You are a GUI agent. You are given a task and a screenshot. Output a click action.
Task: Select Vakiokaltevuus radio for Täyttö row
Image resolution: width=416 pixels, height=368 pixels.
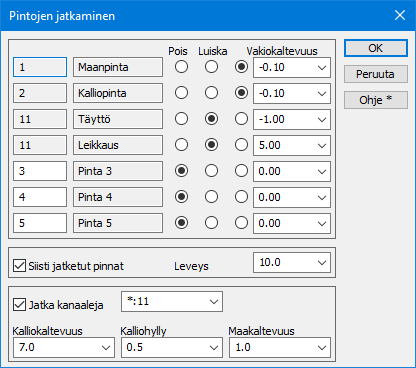[x=241, y=119]
